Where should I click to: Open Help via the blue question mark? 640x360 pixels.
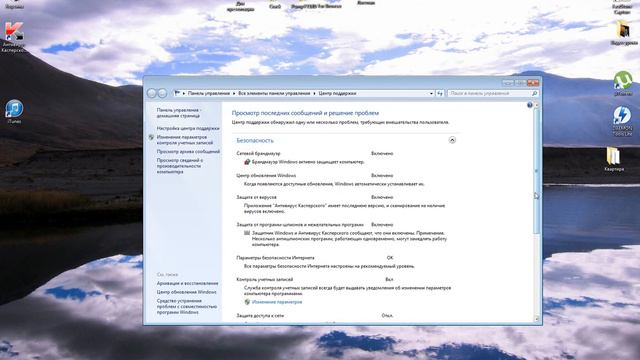point(529,105)
